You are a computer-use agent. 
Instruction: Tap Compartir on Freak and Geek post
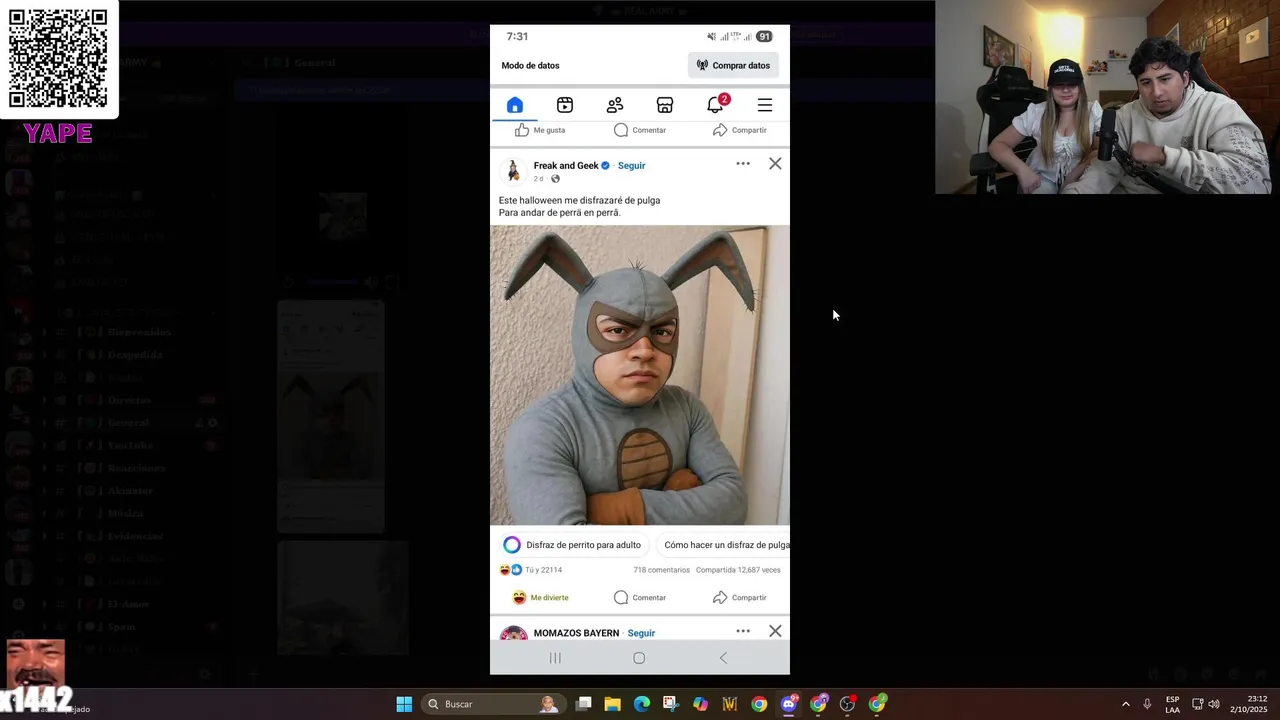point(740,597)
